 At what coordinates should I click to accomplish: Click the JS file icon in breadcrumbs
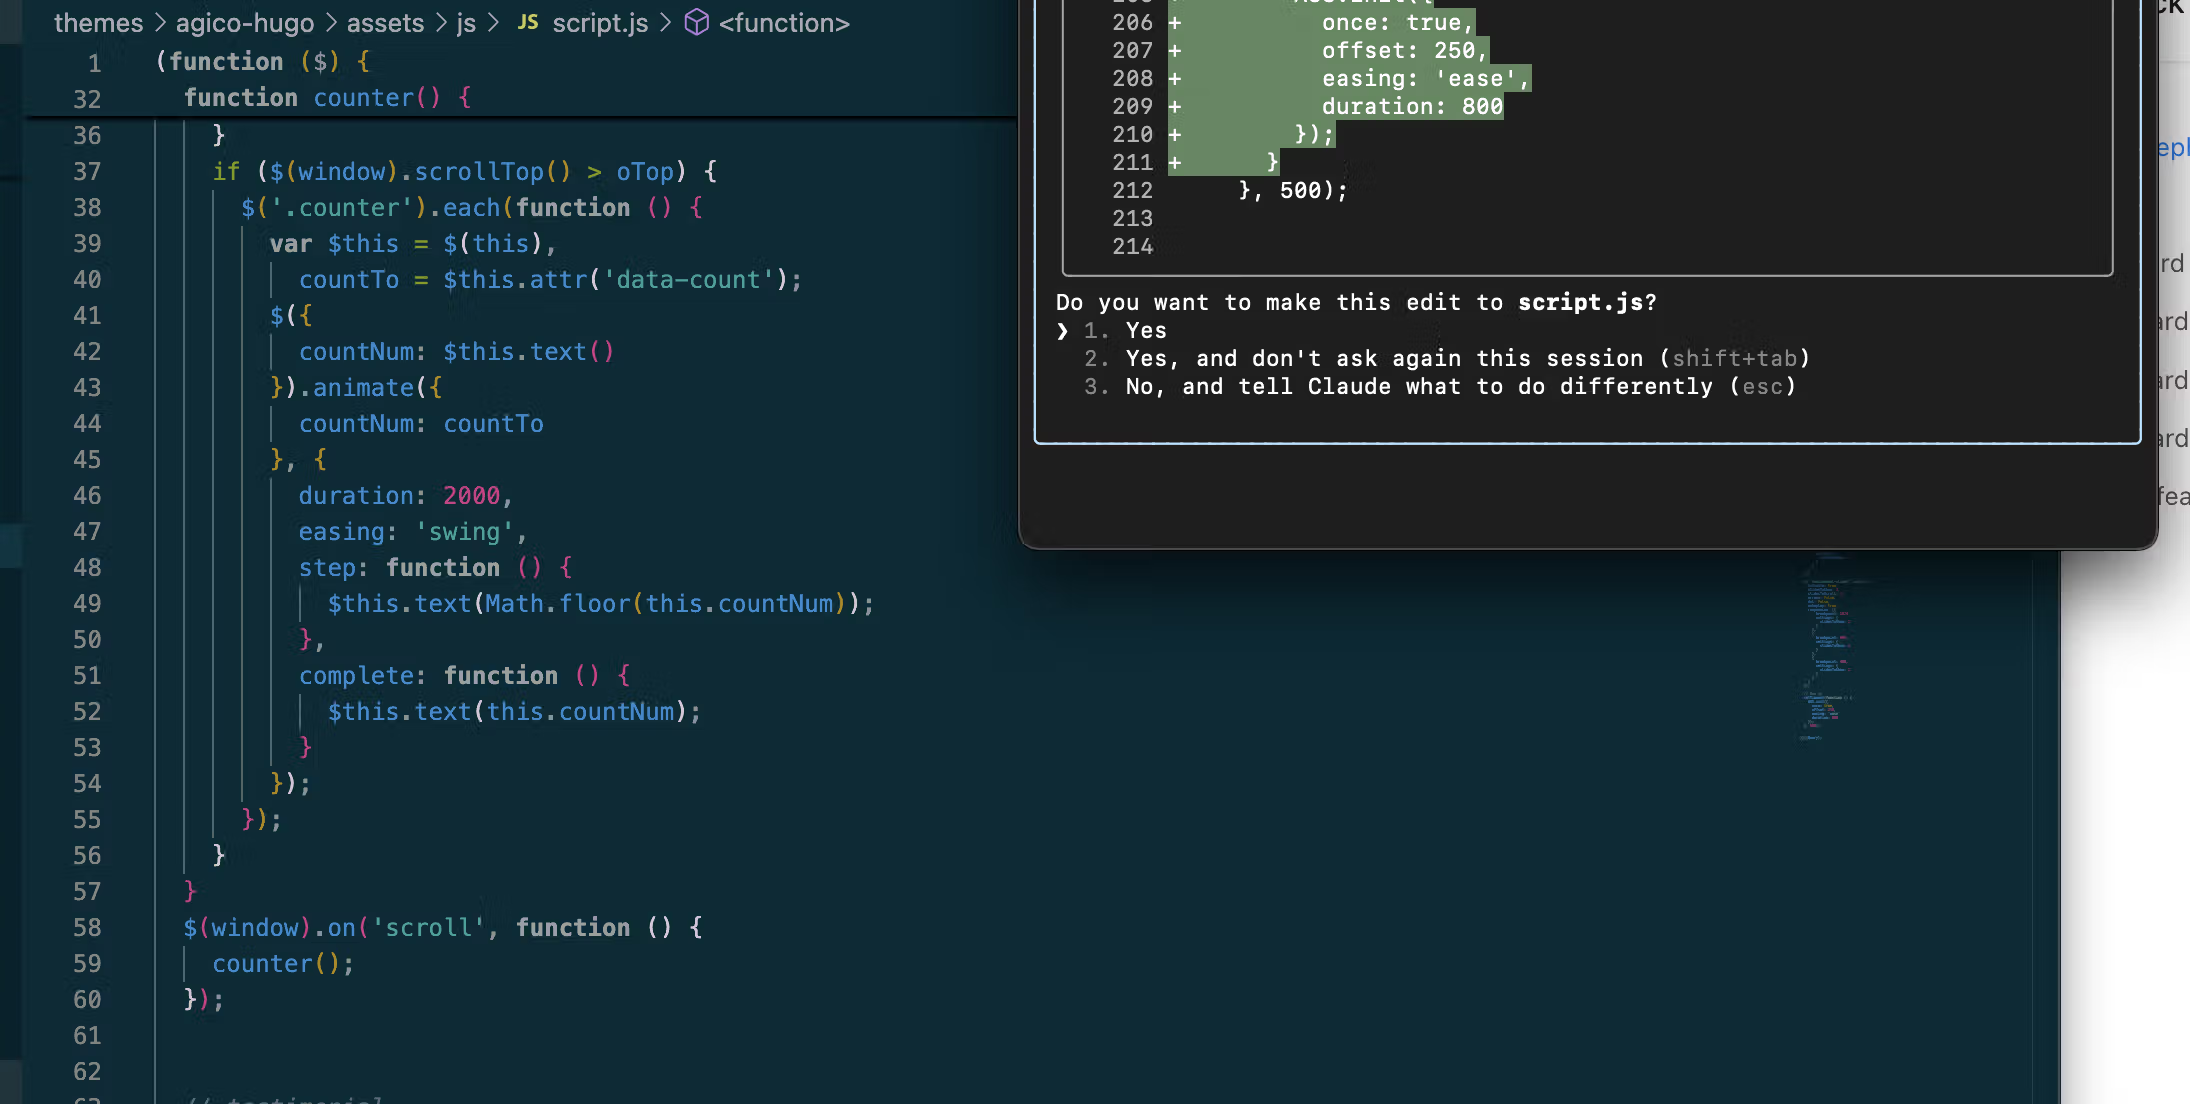527,22
